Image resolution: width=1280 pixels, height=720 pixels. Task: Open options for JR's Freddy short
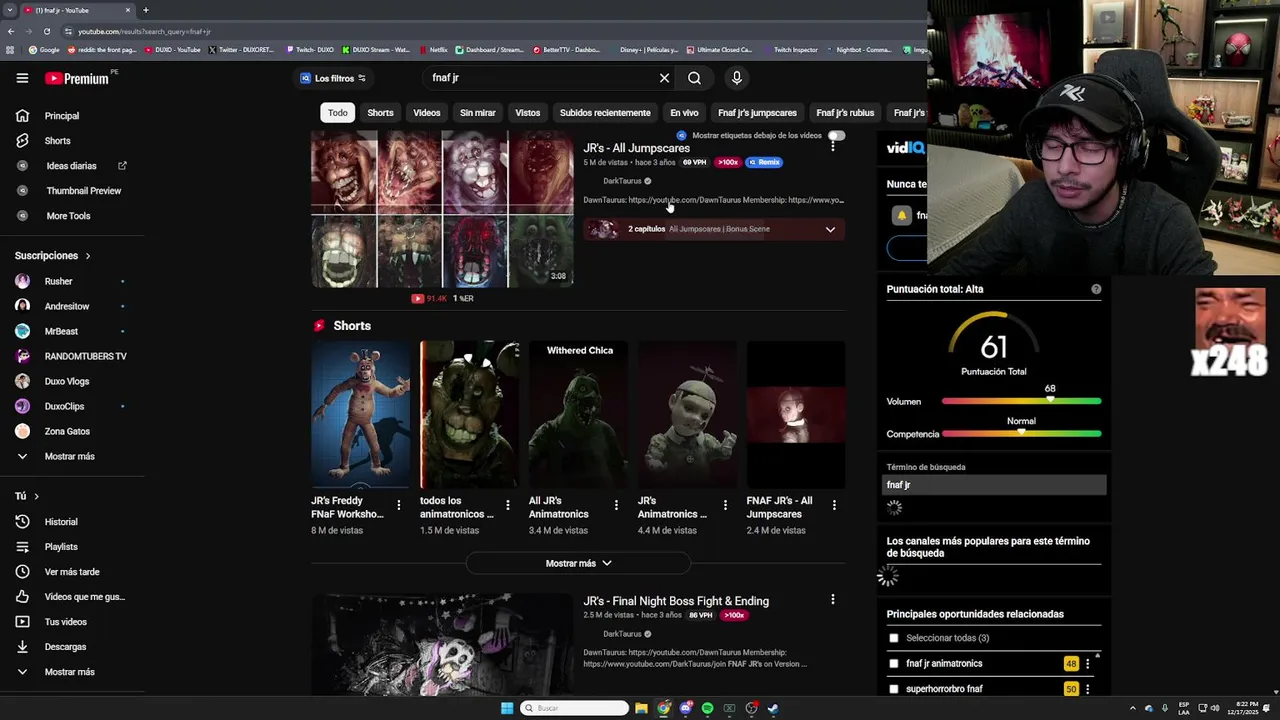point(398,505)
